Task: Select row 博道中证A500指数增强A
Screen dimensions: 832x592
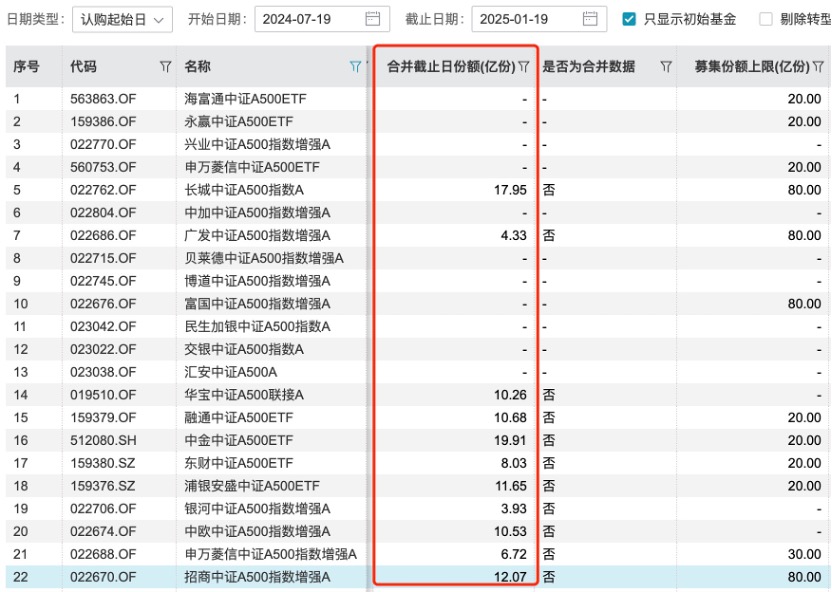Action: (x=418, y=281)
